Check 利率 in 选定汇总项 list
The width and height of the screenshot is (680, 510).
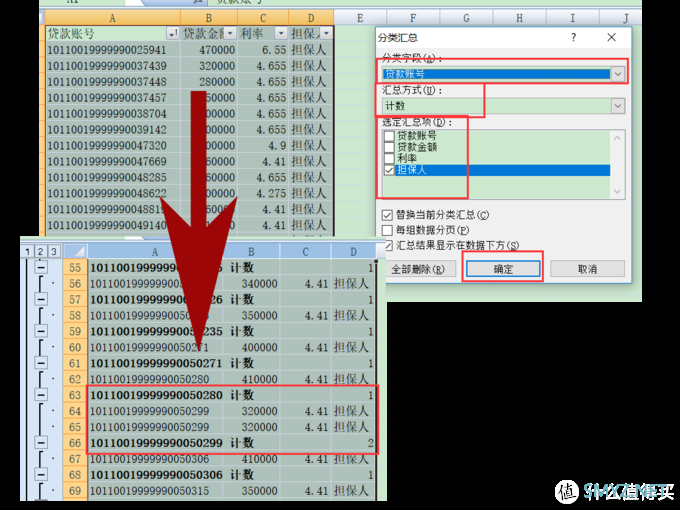(x=389, y=158)
